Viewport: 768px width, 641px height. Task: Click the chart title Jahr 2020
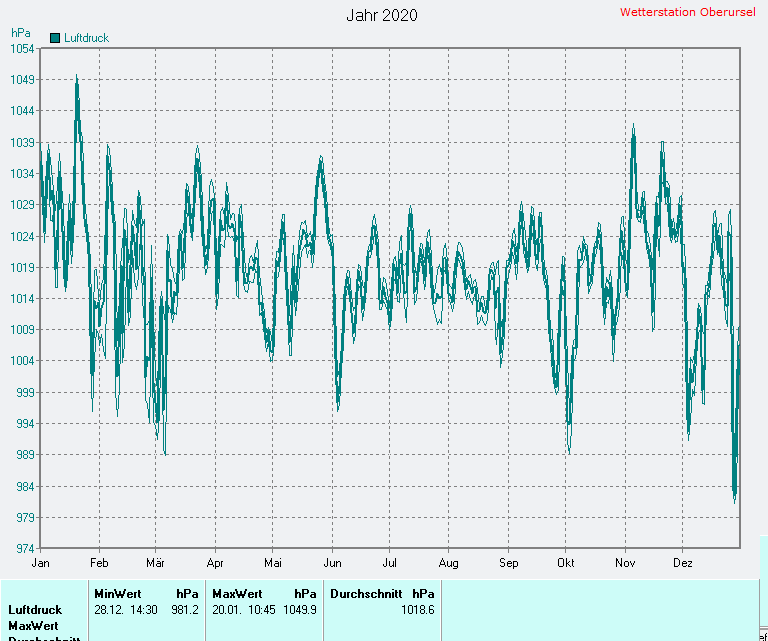(382, 15)
